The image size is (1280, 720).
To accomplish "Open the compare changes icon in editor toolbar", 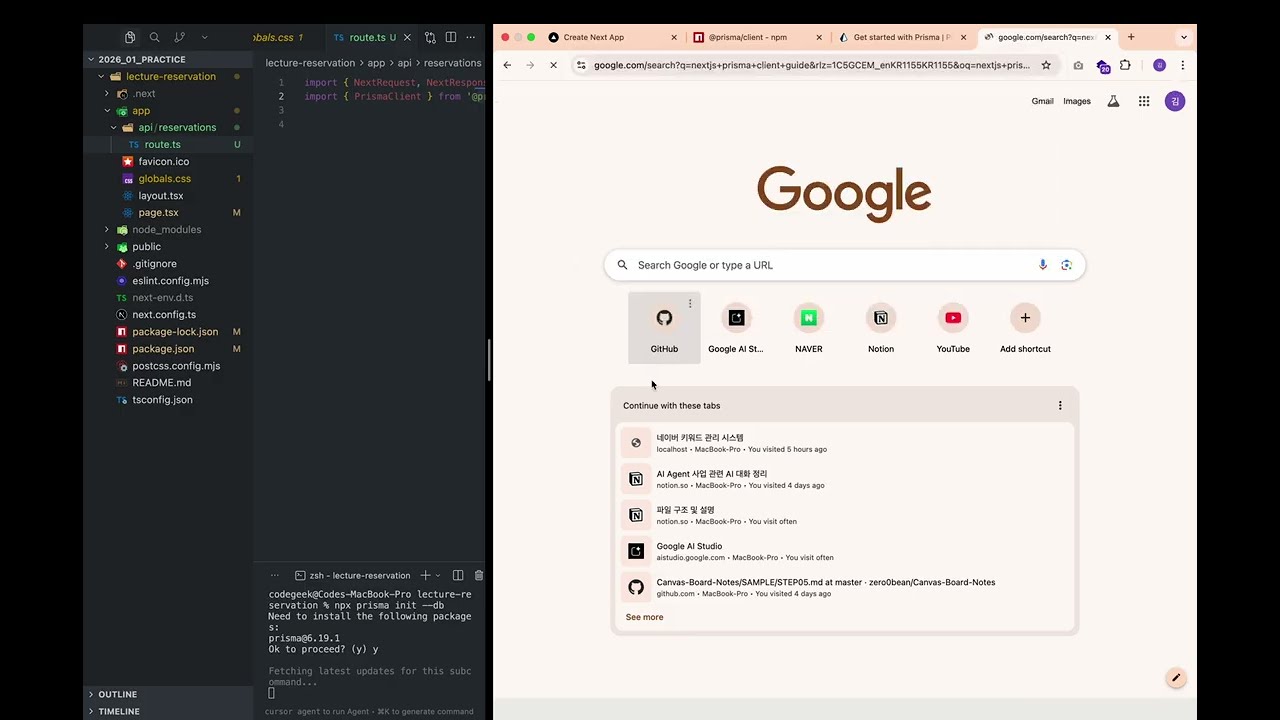I will [x=430, y=37].
